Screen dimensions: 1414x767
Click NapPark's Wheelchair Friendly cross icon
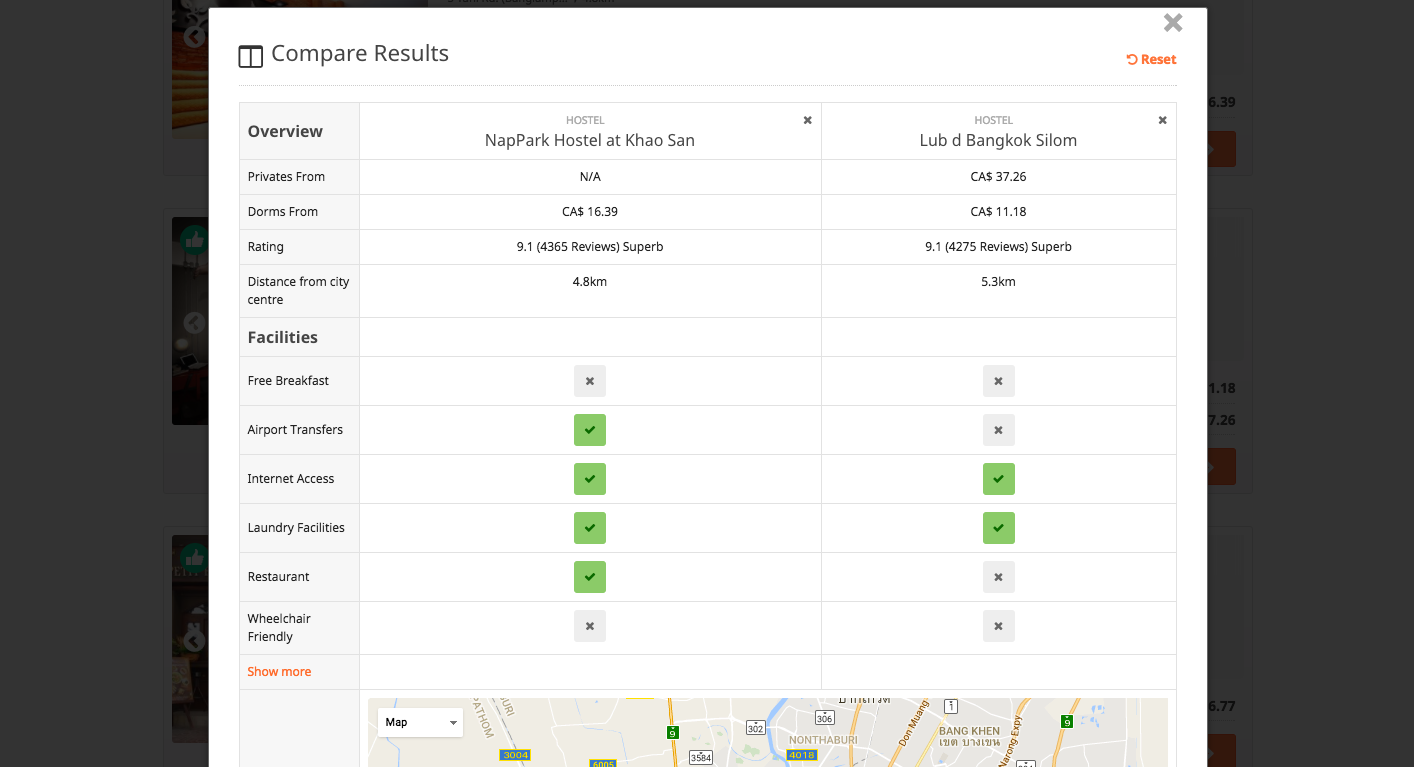click(590, 626)
